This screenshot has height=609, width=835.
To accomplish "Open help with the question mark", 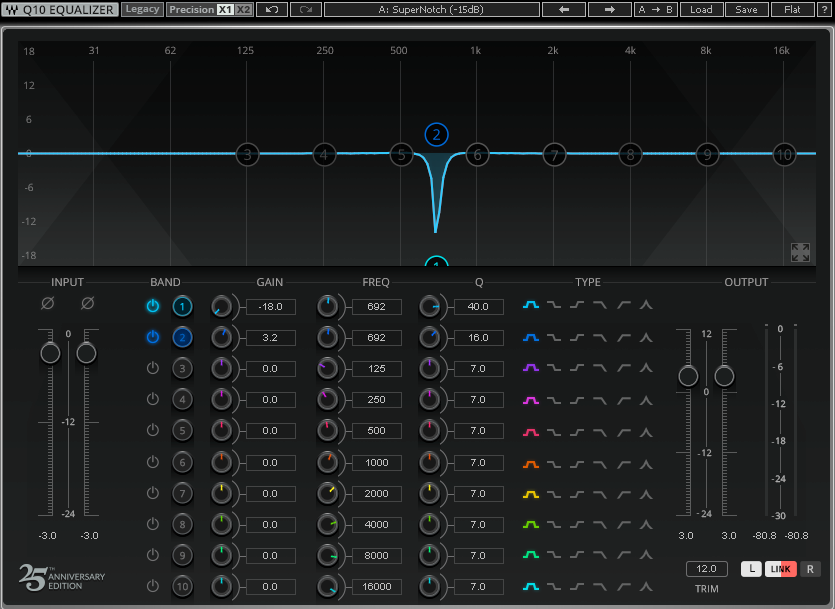I will coord(824,10).
